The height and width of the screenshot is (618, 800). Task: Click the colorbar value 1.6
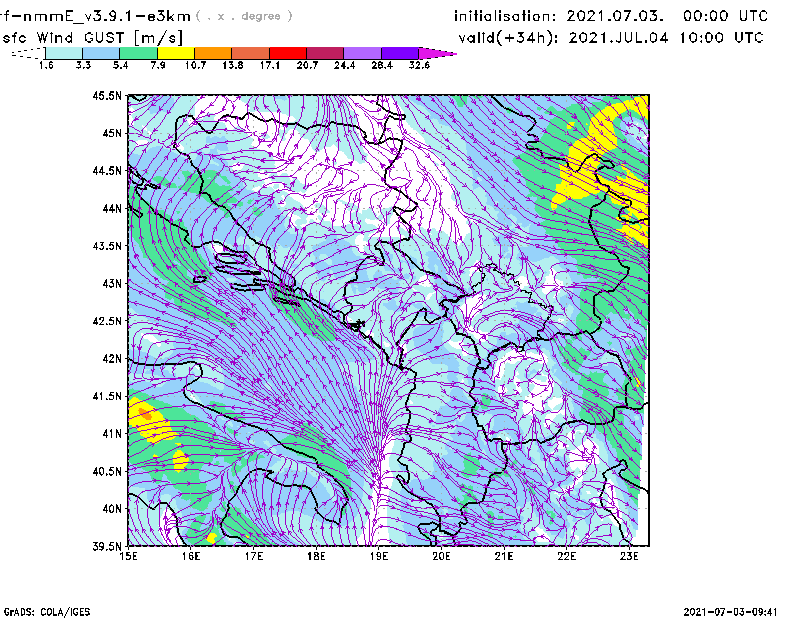coord(46,65)
